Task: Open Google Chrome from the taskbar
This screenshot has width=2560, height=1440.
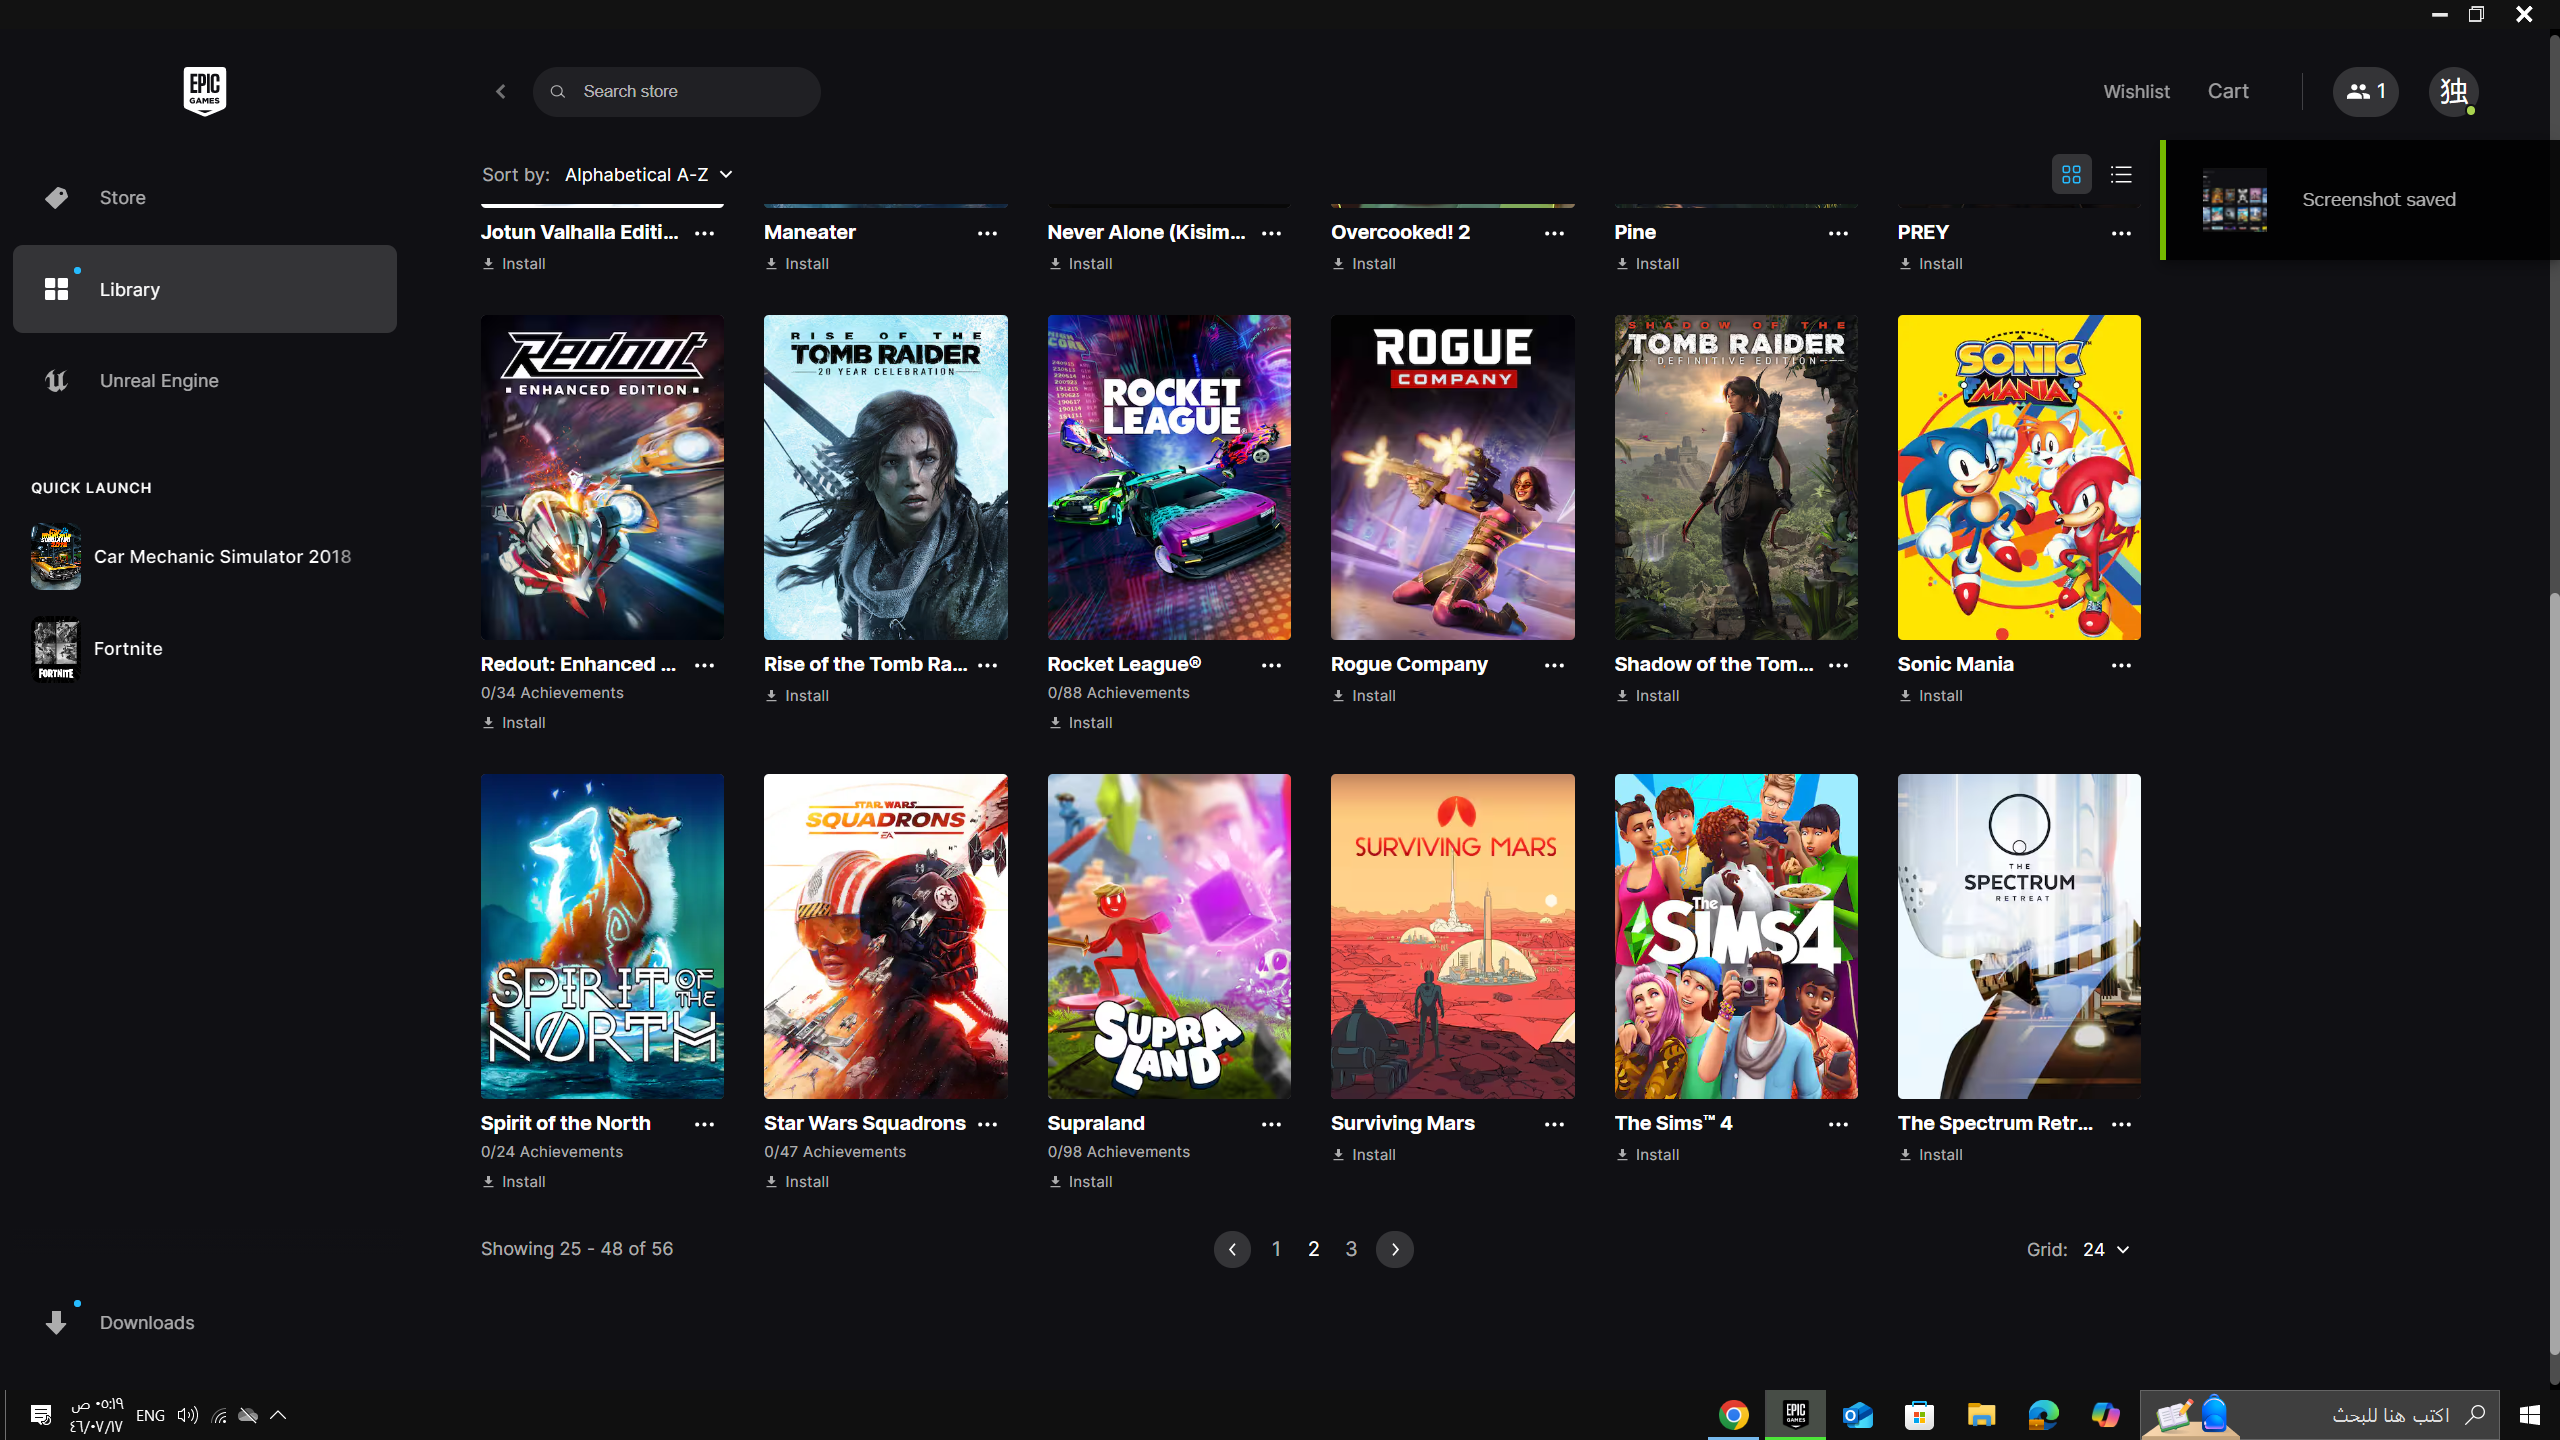Action: 1734,1415
